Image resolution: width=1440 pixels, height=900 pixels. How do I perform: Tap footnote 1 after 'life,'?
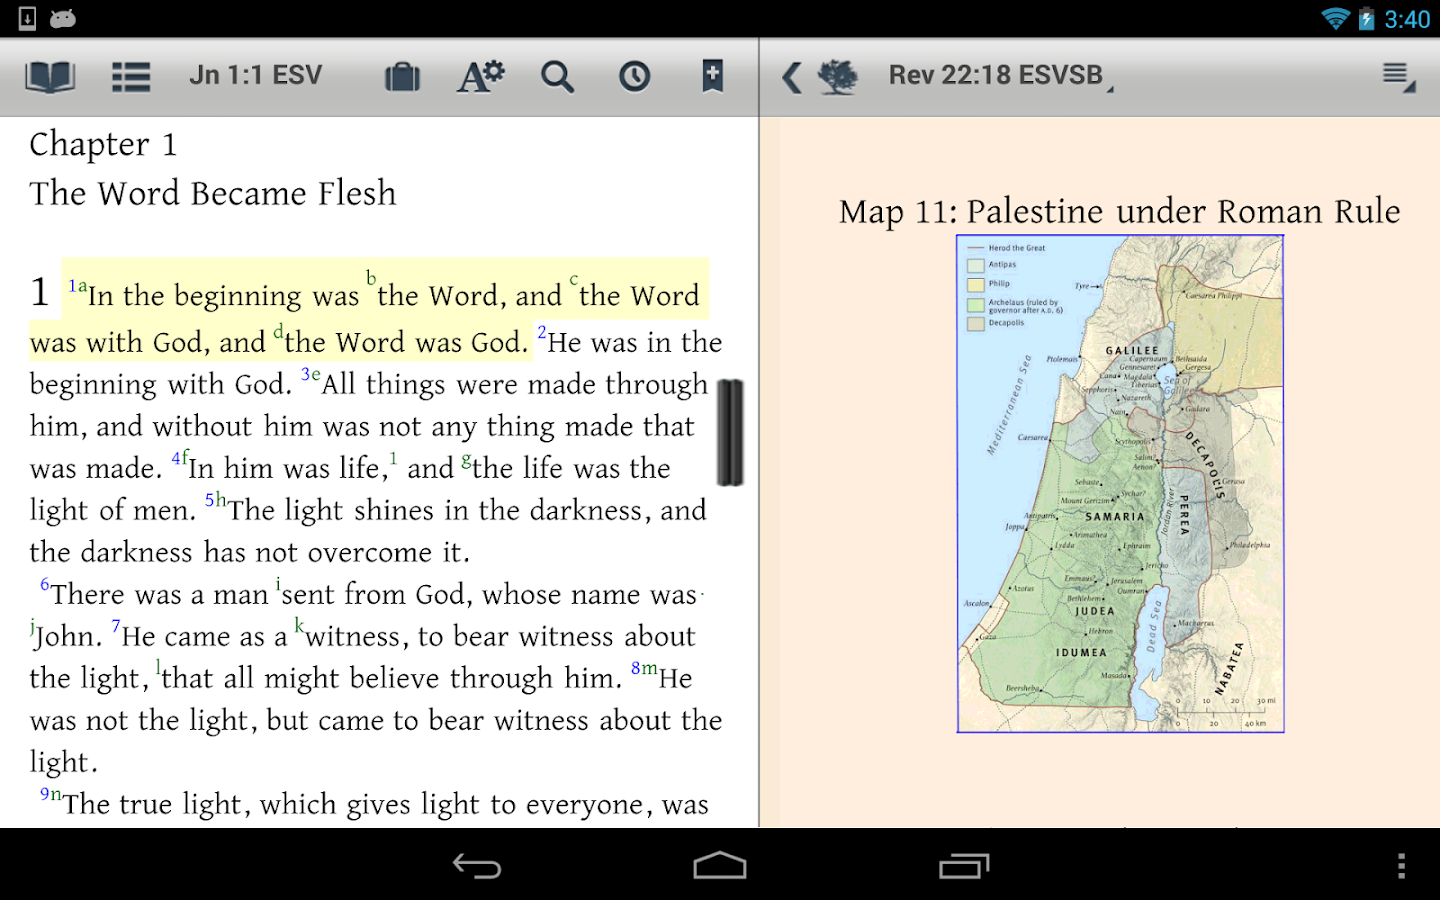(x=393, y=458)
